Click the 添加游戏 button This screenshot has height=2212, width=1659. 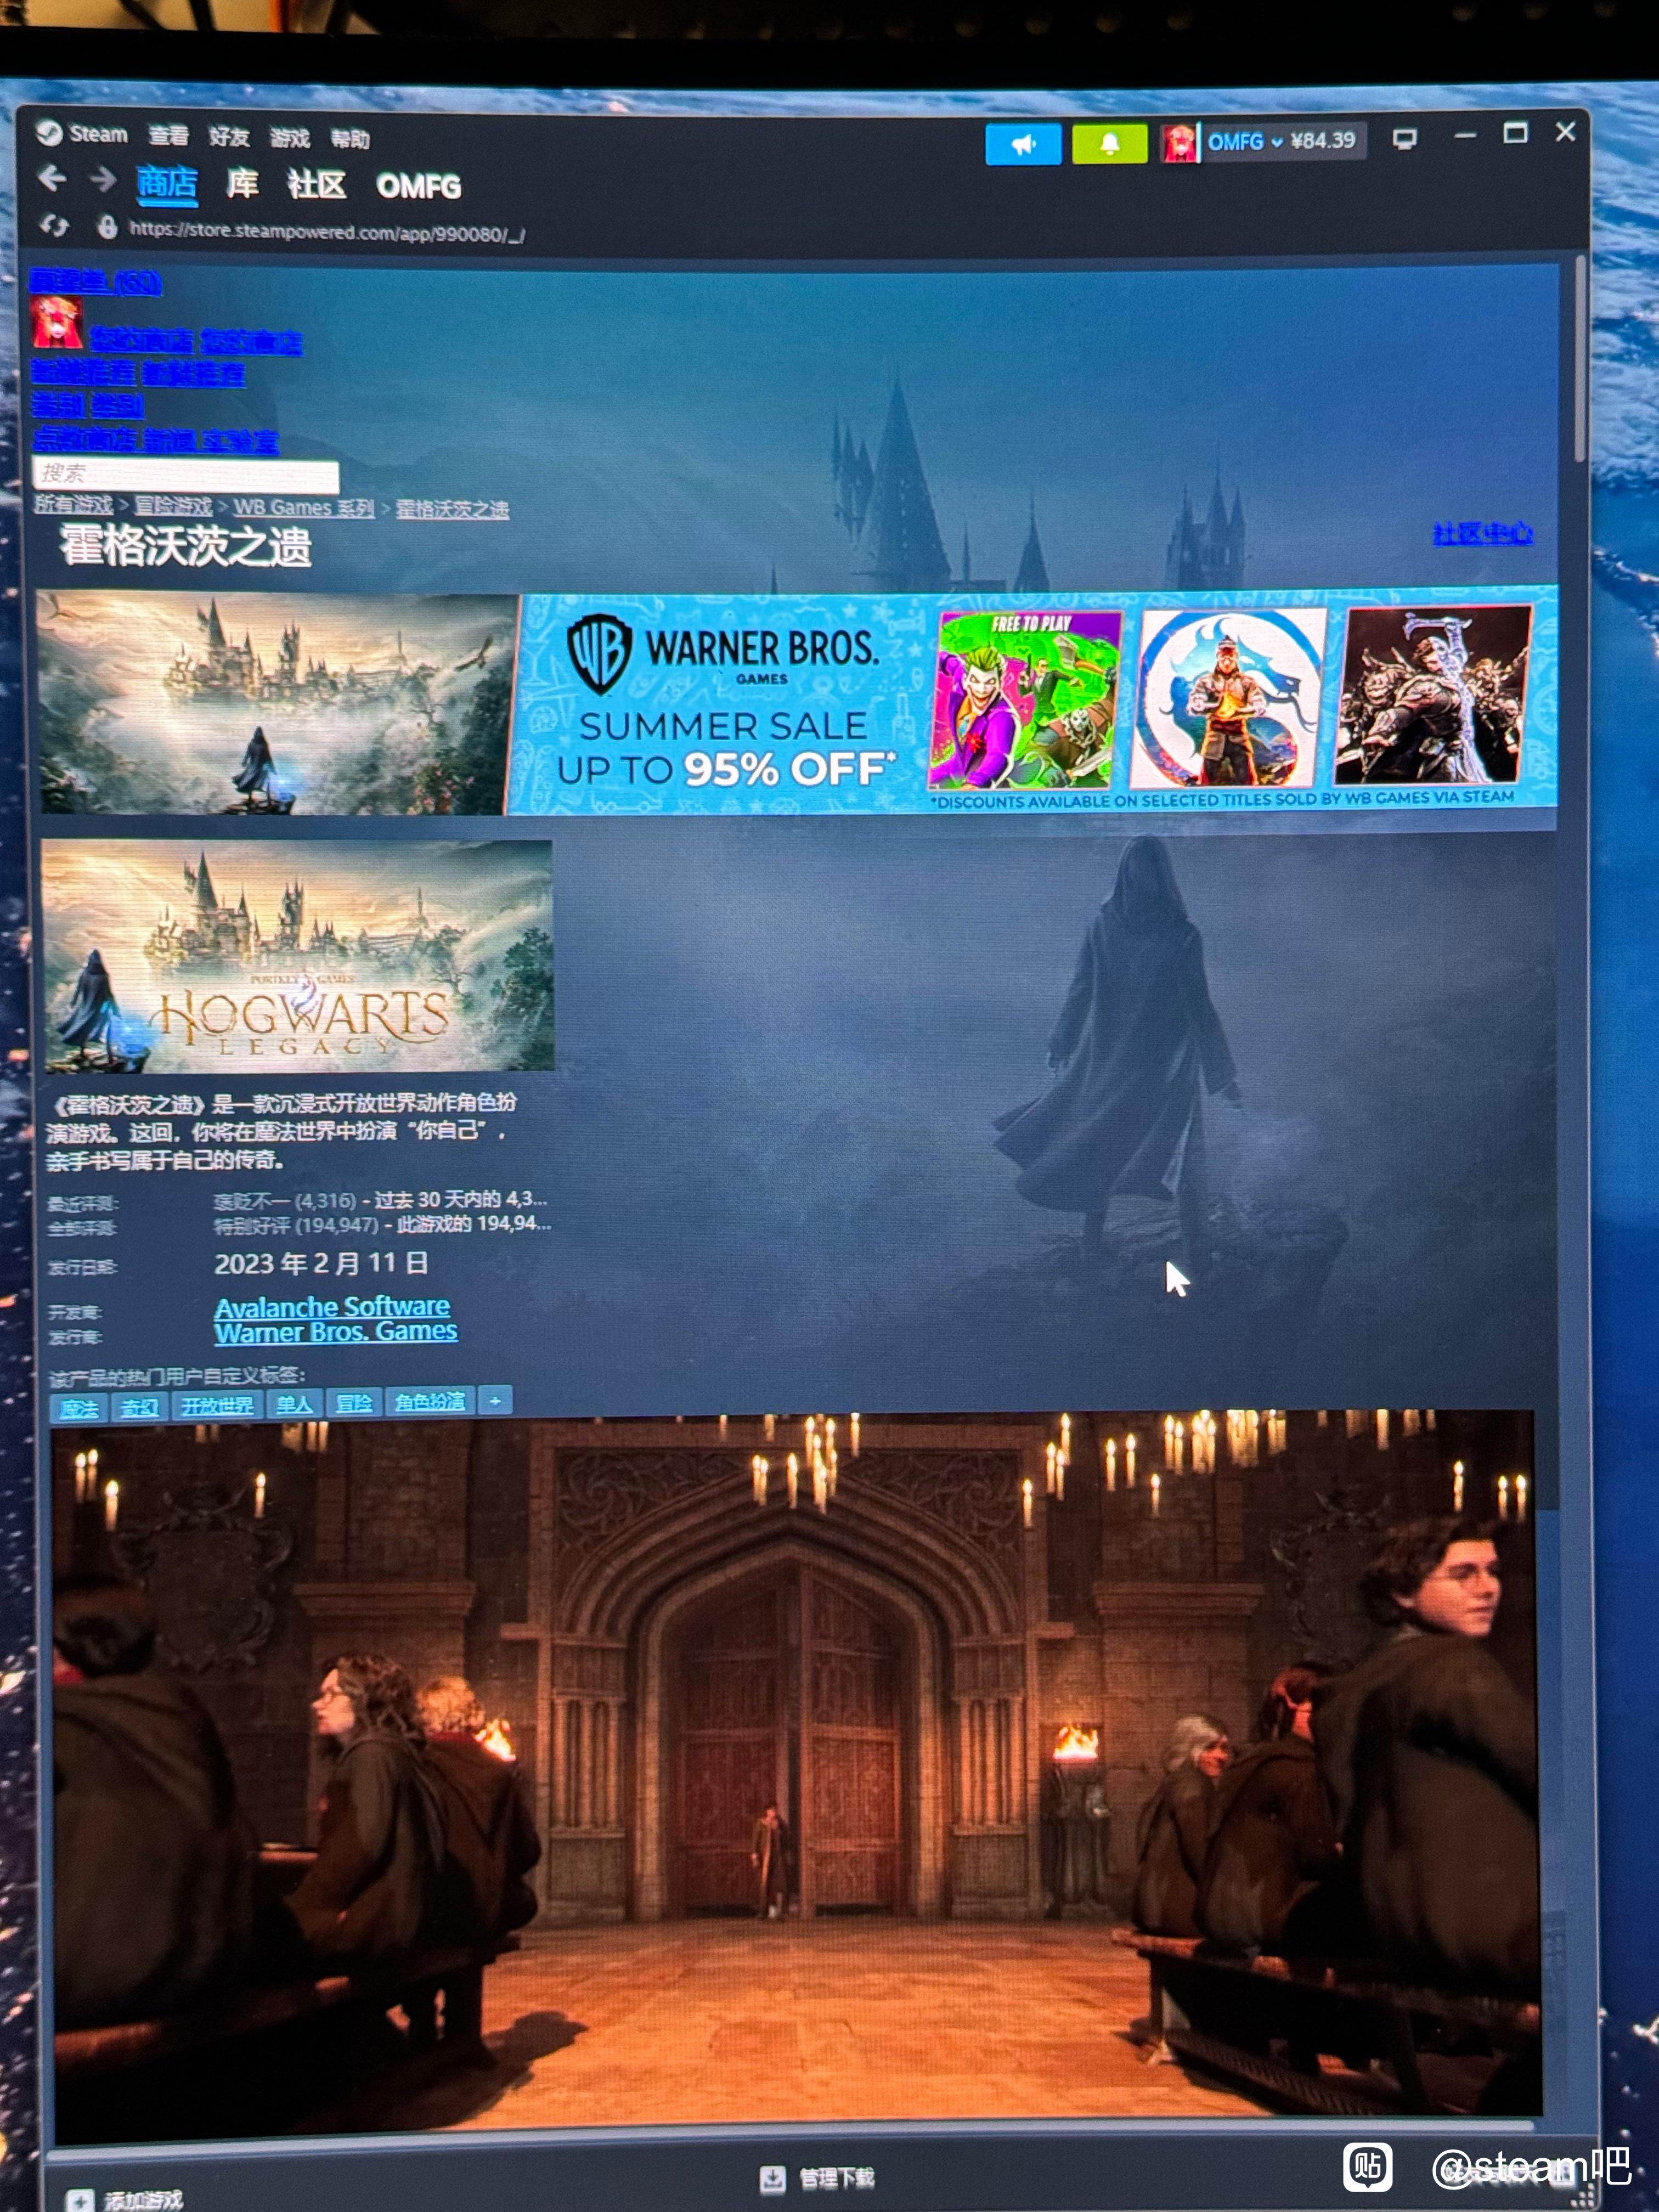click(125, 2200)
